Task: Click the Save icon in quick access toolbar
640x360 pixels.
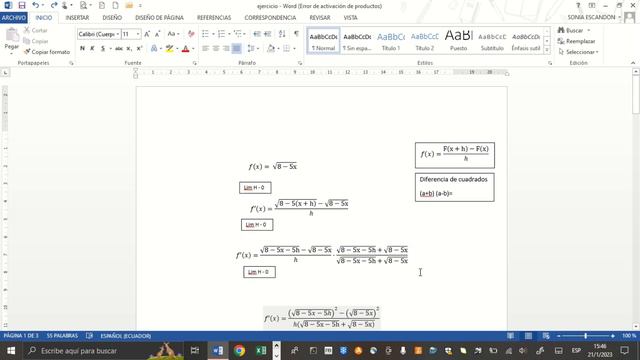Action: (22, 5)
